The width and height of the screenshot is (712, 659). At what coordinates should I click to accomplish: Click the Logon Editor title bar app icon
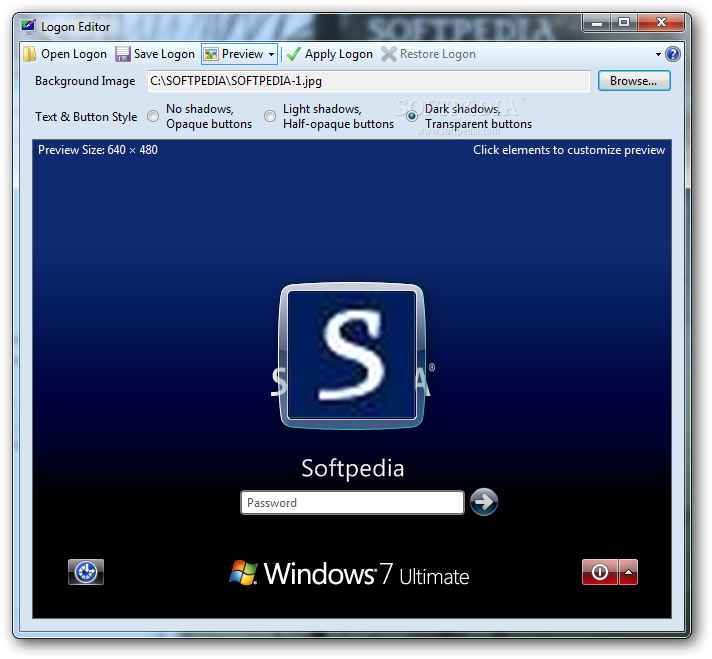(x=28, y=27)
